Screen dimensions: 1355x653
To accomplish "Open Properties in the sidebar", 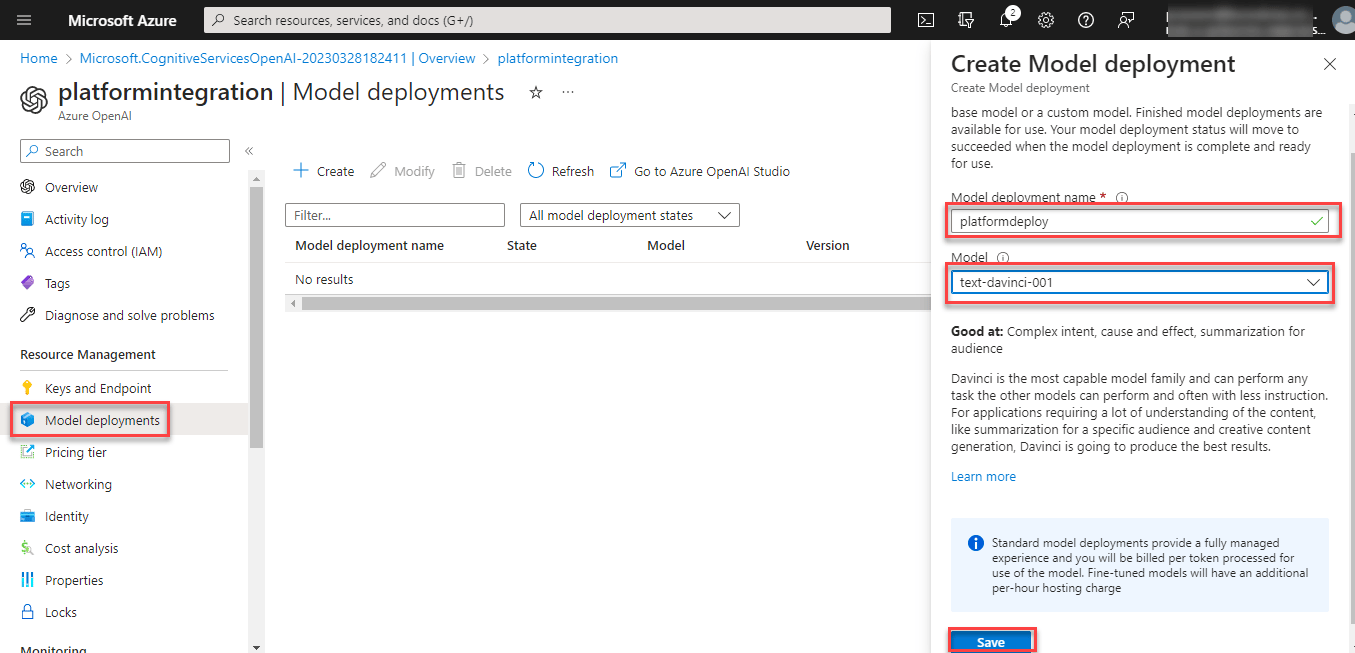I will point(74,580).
